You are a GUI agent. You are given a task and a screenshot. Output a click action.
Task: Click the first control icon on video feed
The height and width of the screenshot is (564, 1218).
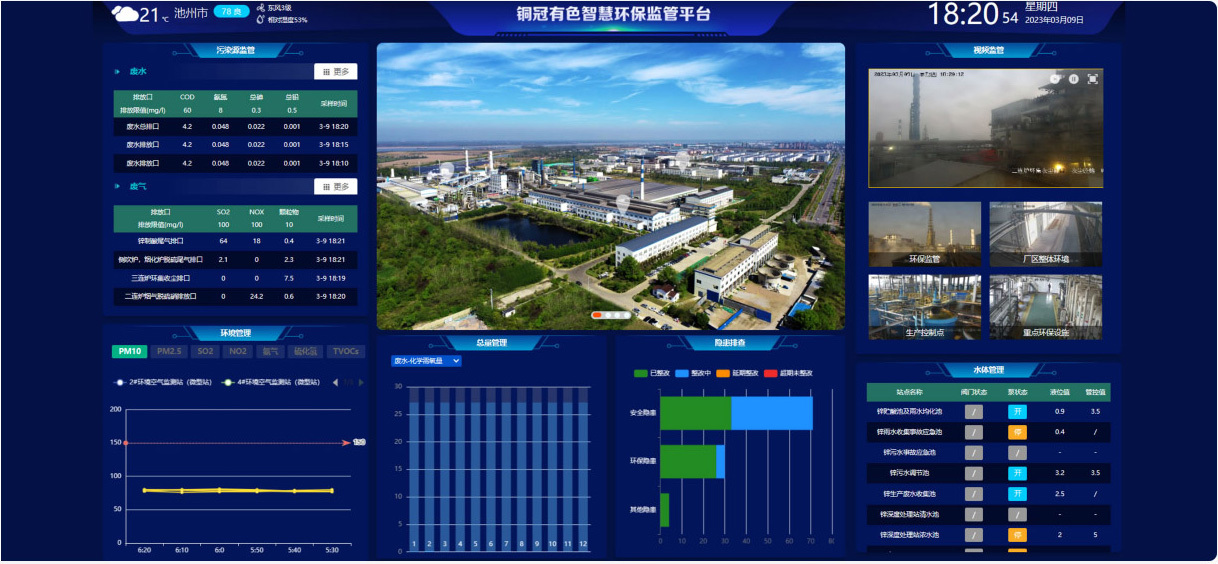coord(1054,79)
